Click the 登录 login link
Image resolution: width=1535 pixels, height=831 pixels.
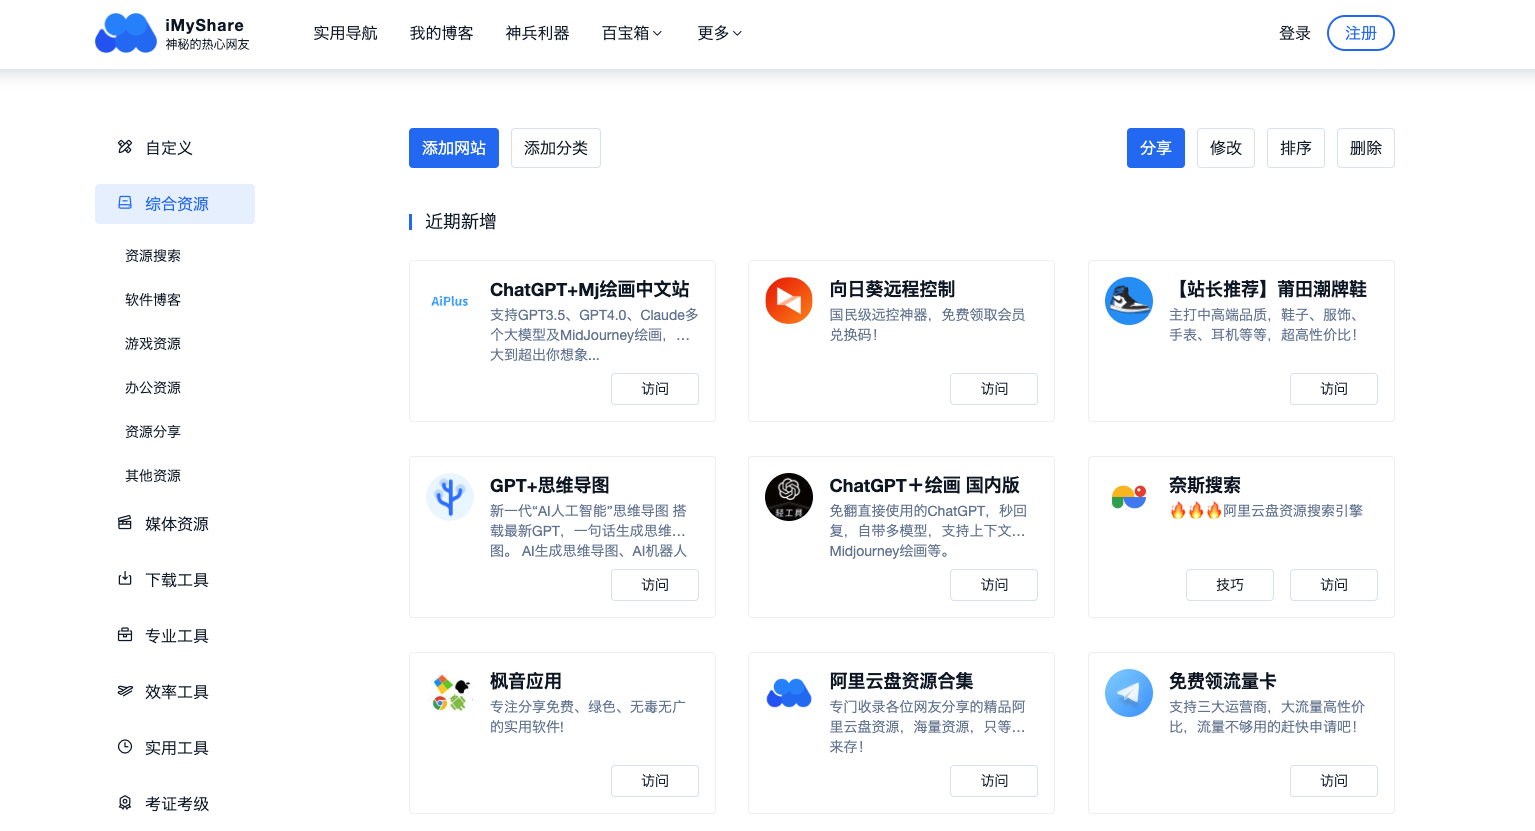point(1295,33)
